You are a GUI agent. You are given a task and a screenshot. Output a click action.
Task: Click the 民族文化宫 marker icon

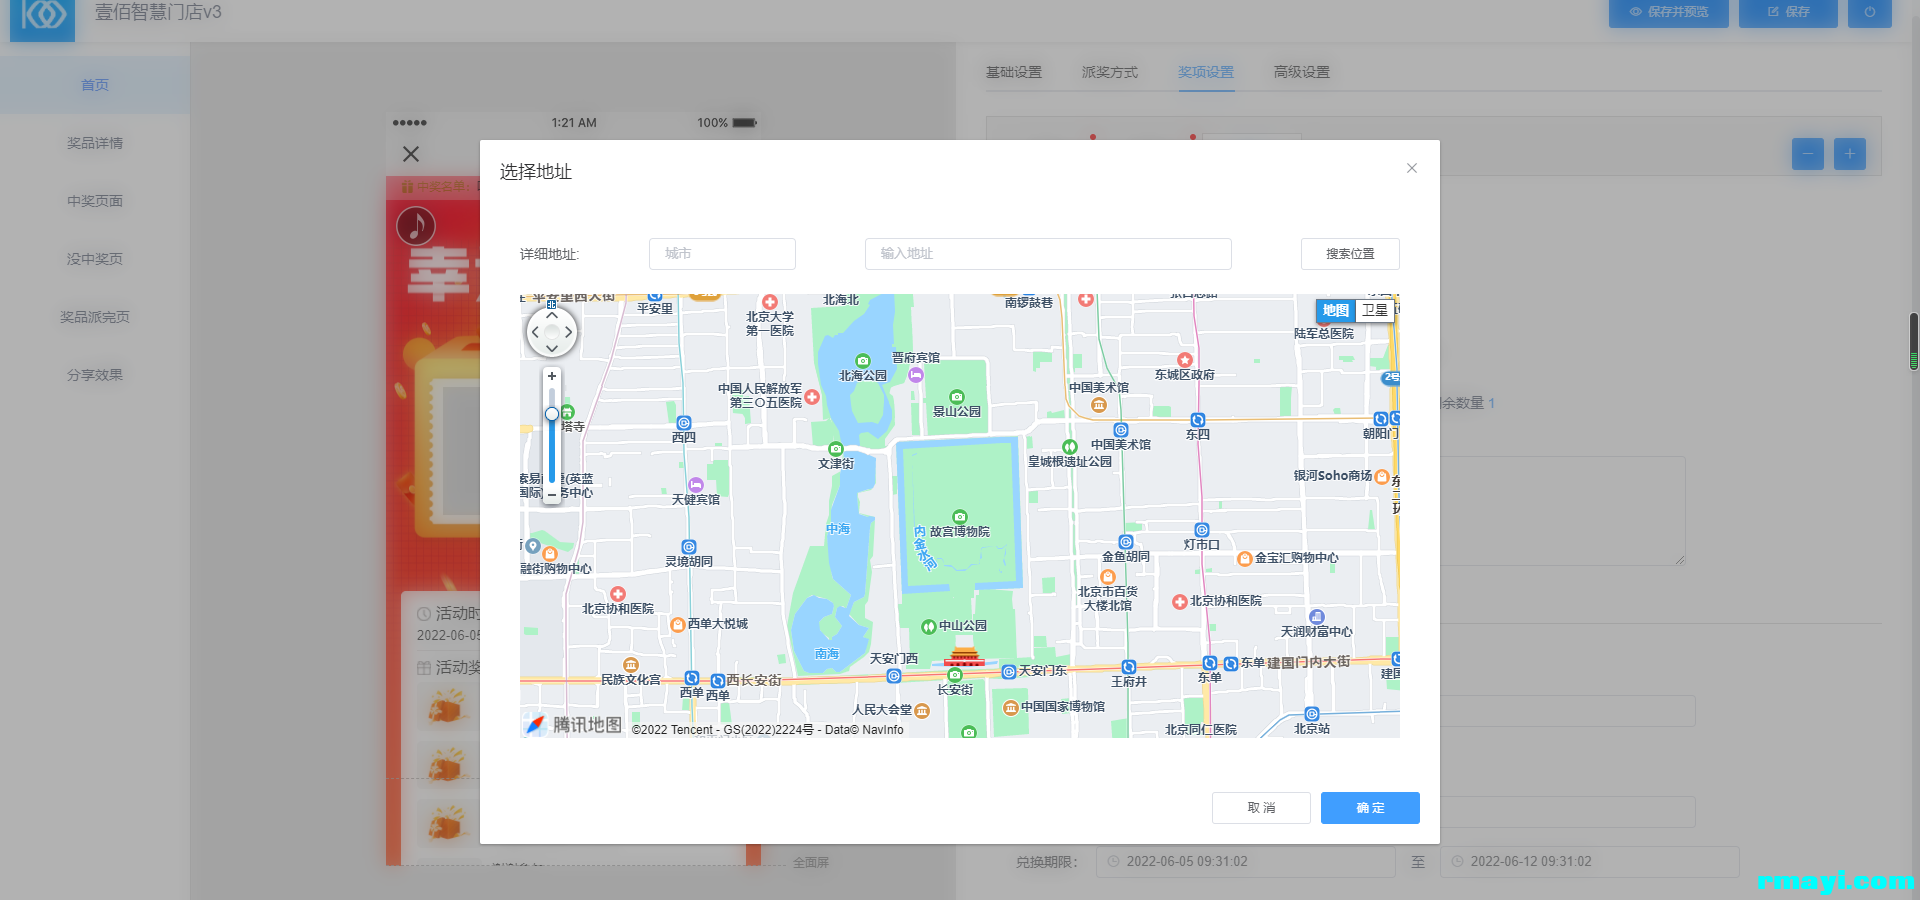coord(631,665)
